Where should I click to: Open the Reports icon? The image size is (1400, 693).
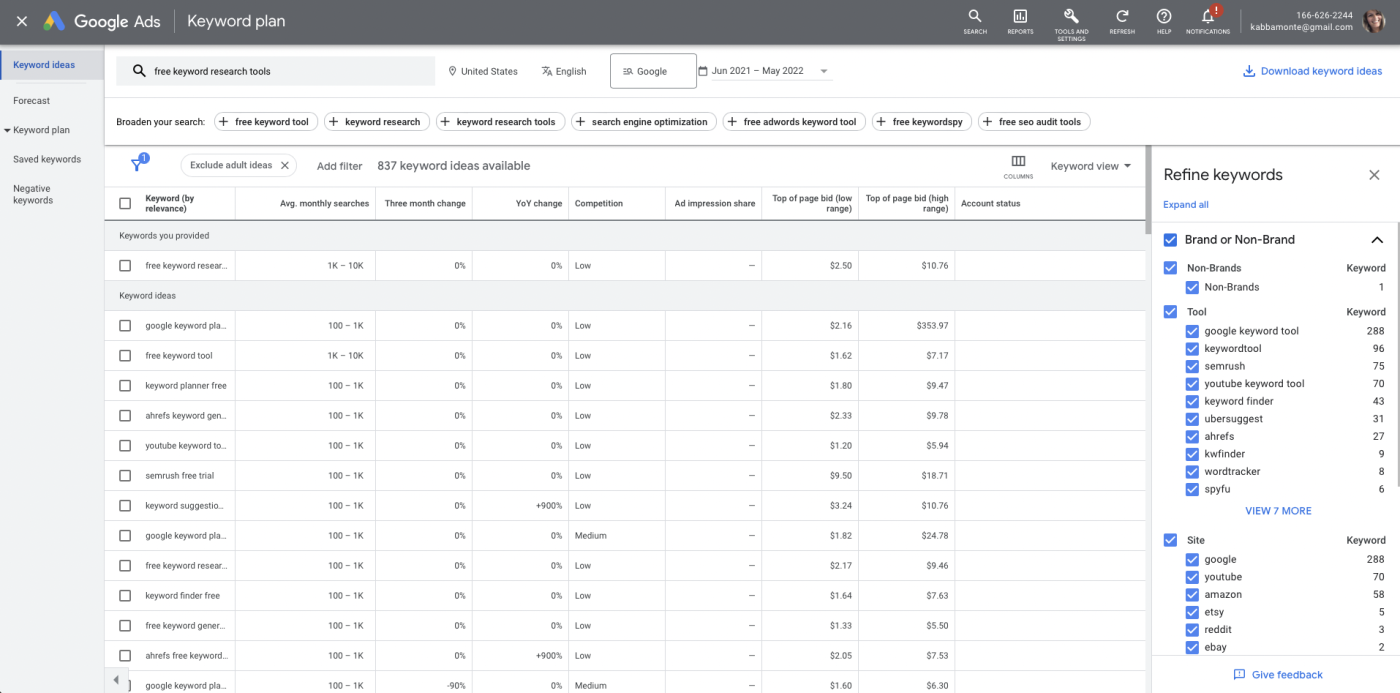coord(1020,19)
